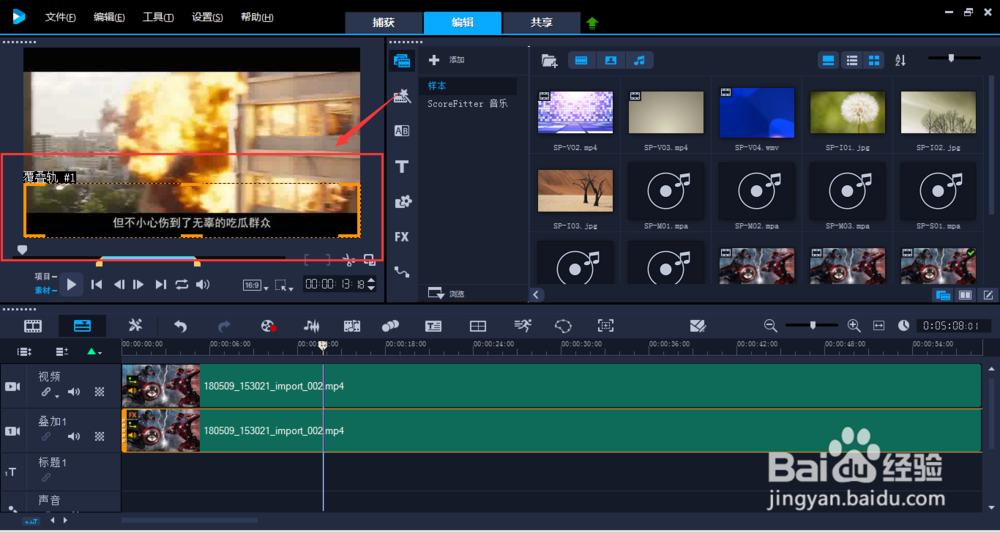1000x533 pixels.
Task: Switch to Storyboard view
Action: pyautogui.click(x=33, y=326)
